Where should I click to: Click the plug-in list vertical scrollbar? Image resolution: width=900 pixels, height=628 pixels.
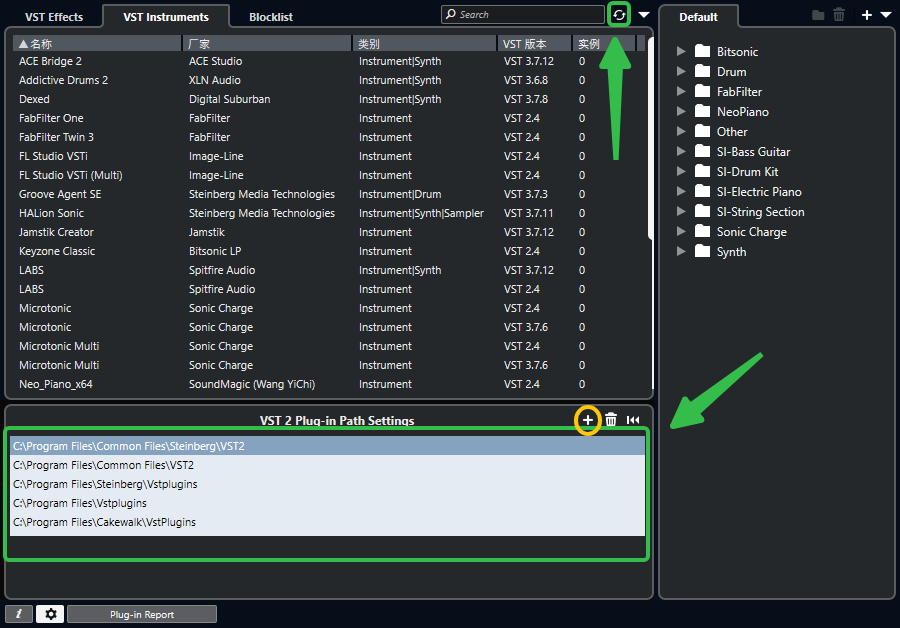[x=650, y=138]
